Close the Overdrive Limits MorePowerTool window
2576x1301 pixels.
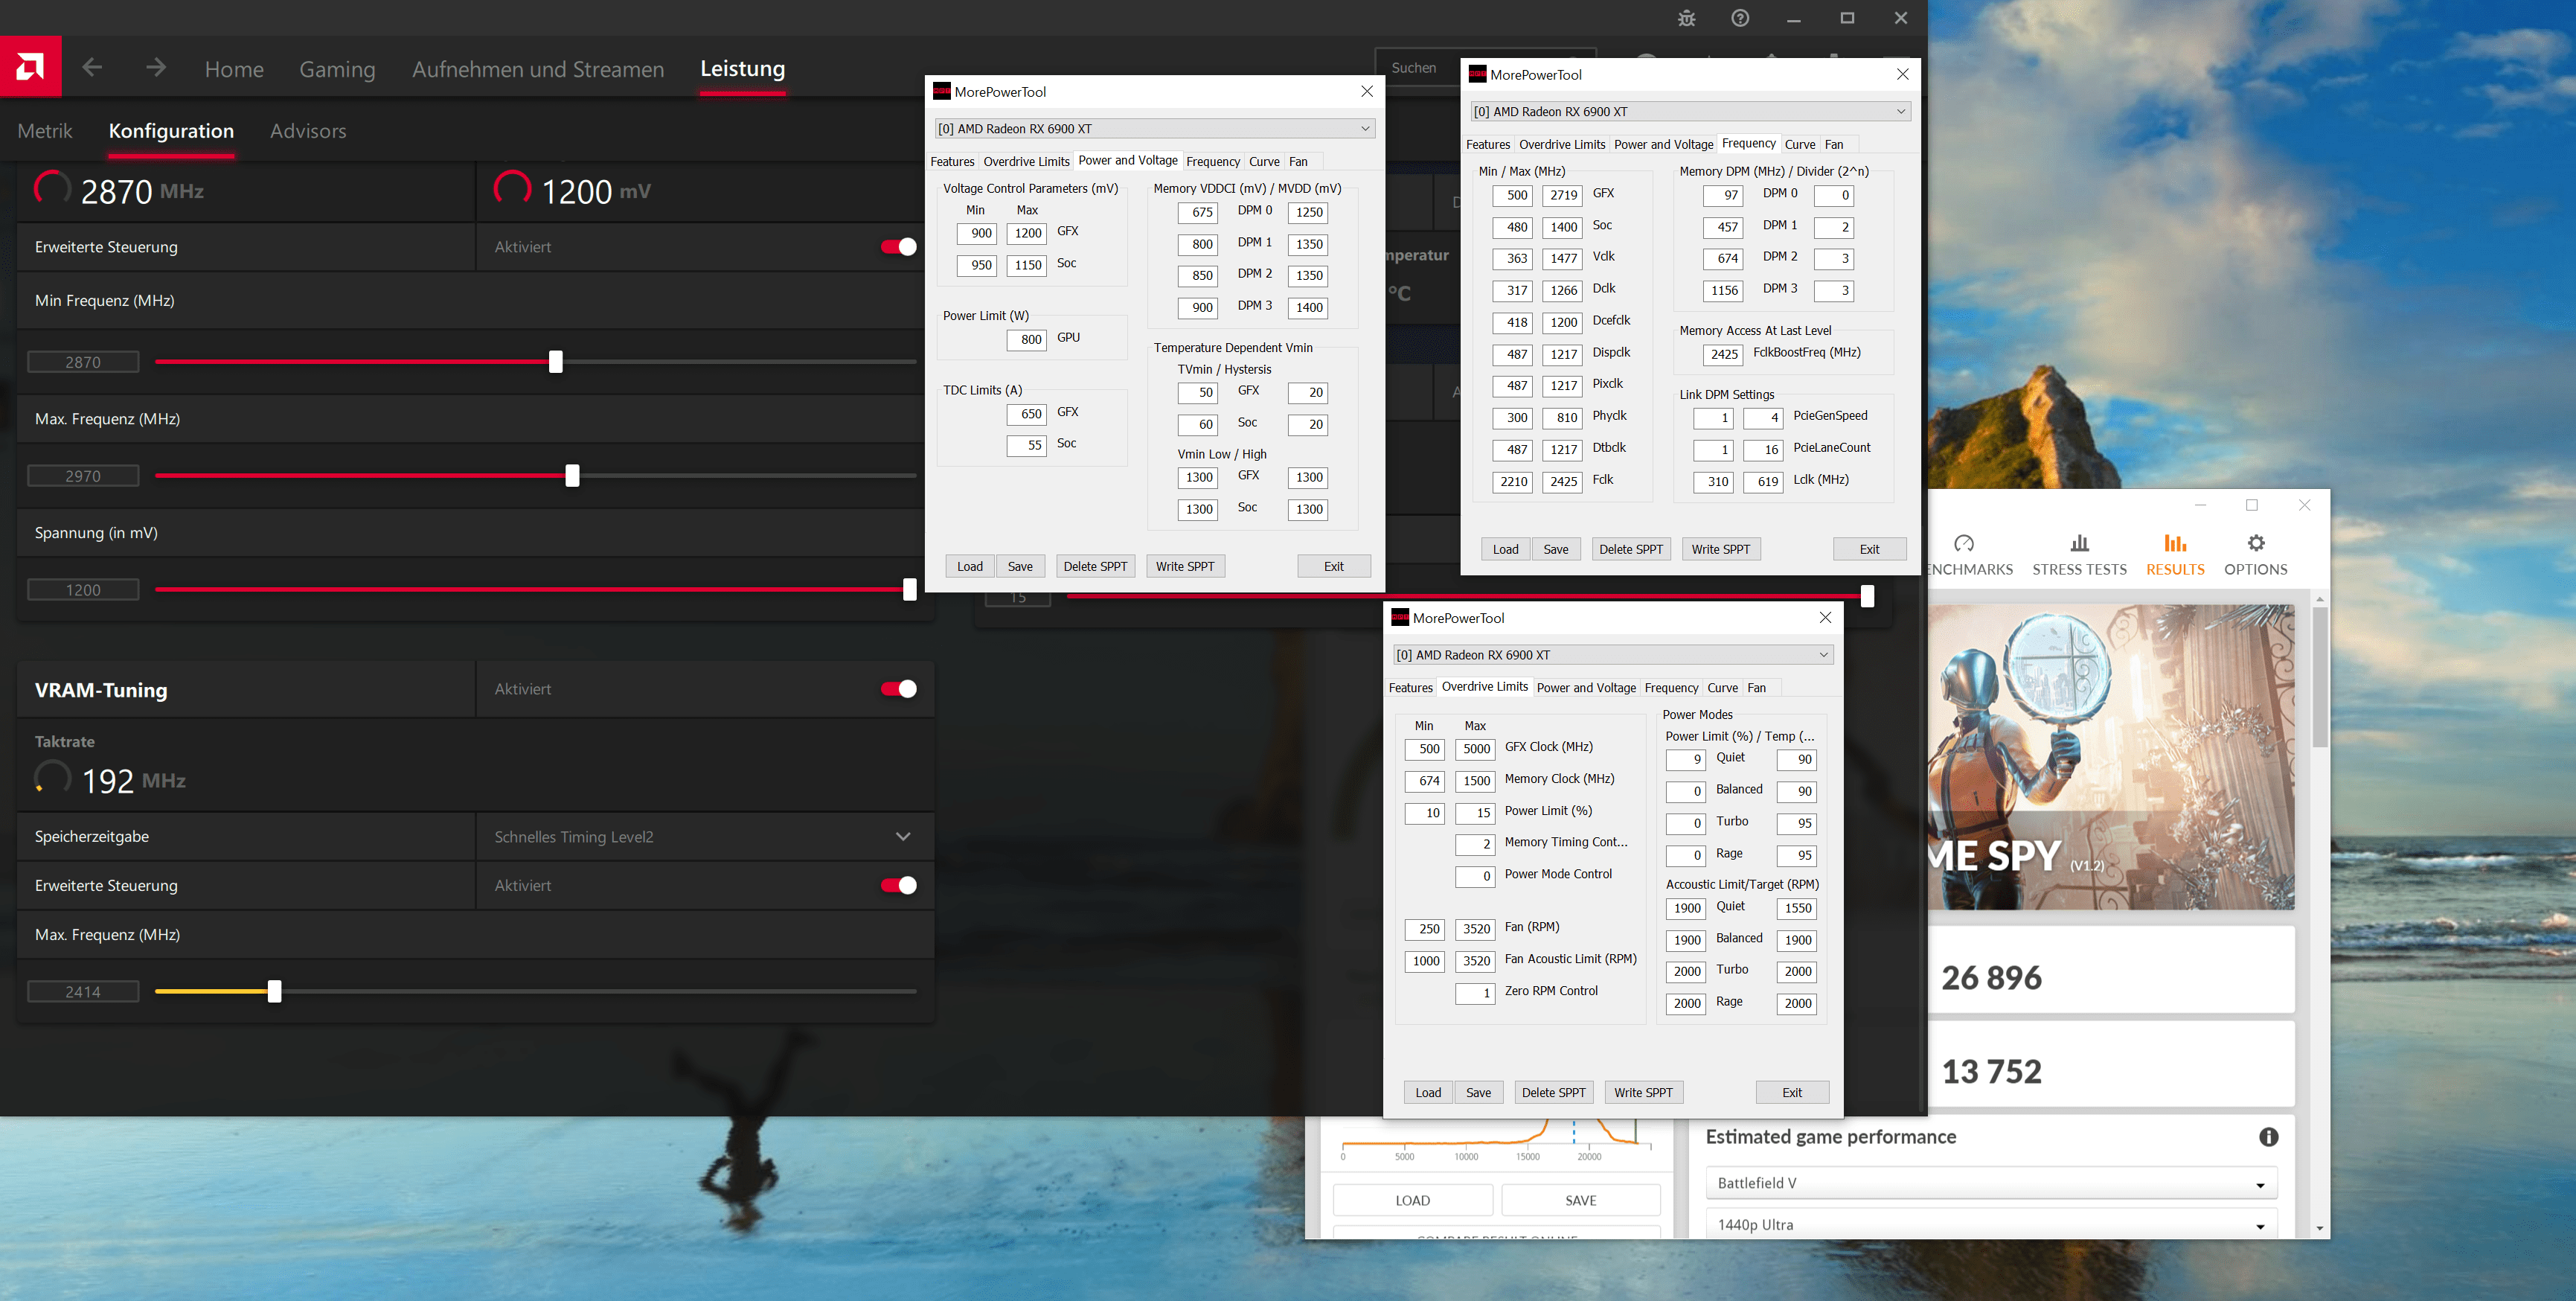point(1825,617)
